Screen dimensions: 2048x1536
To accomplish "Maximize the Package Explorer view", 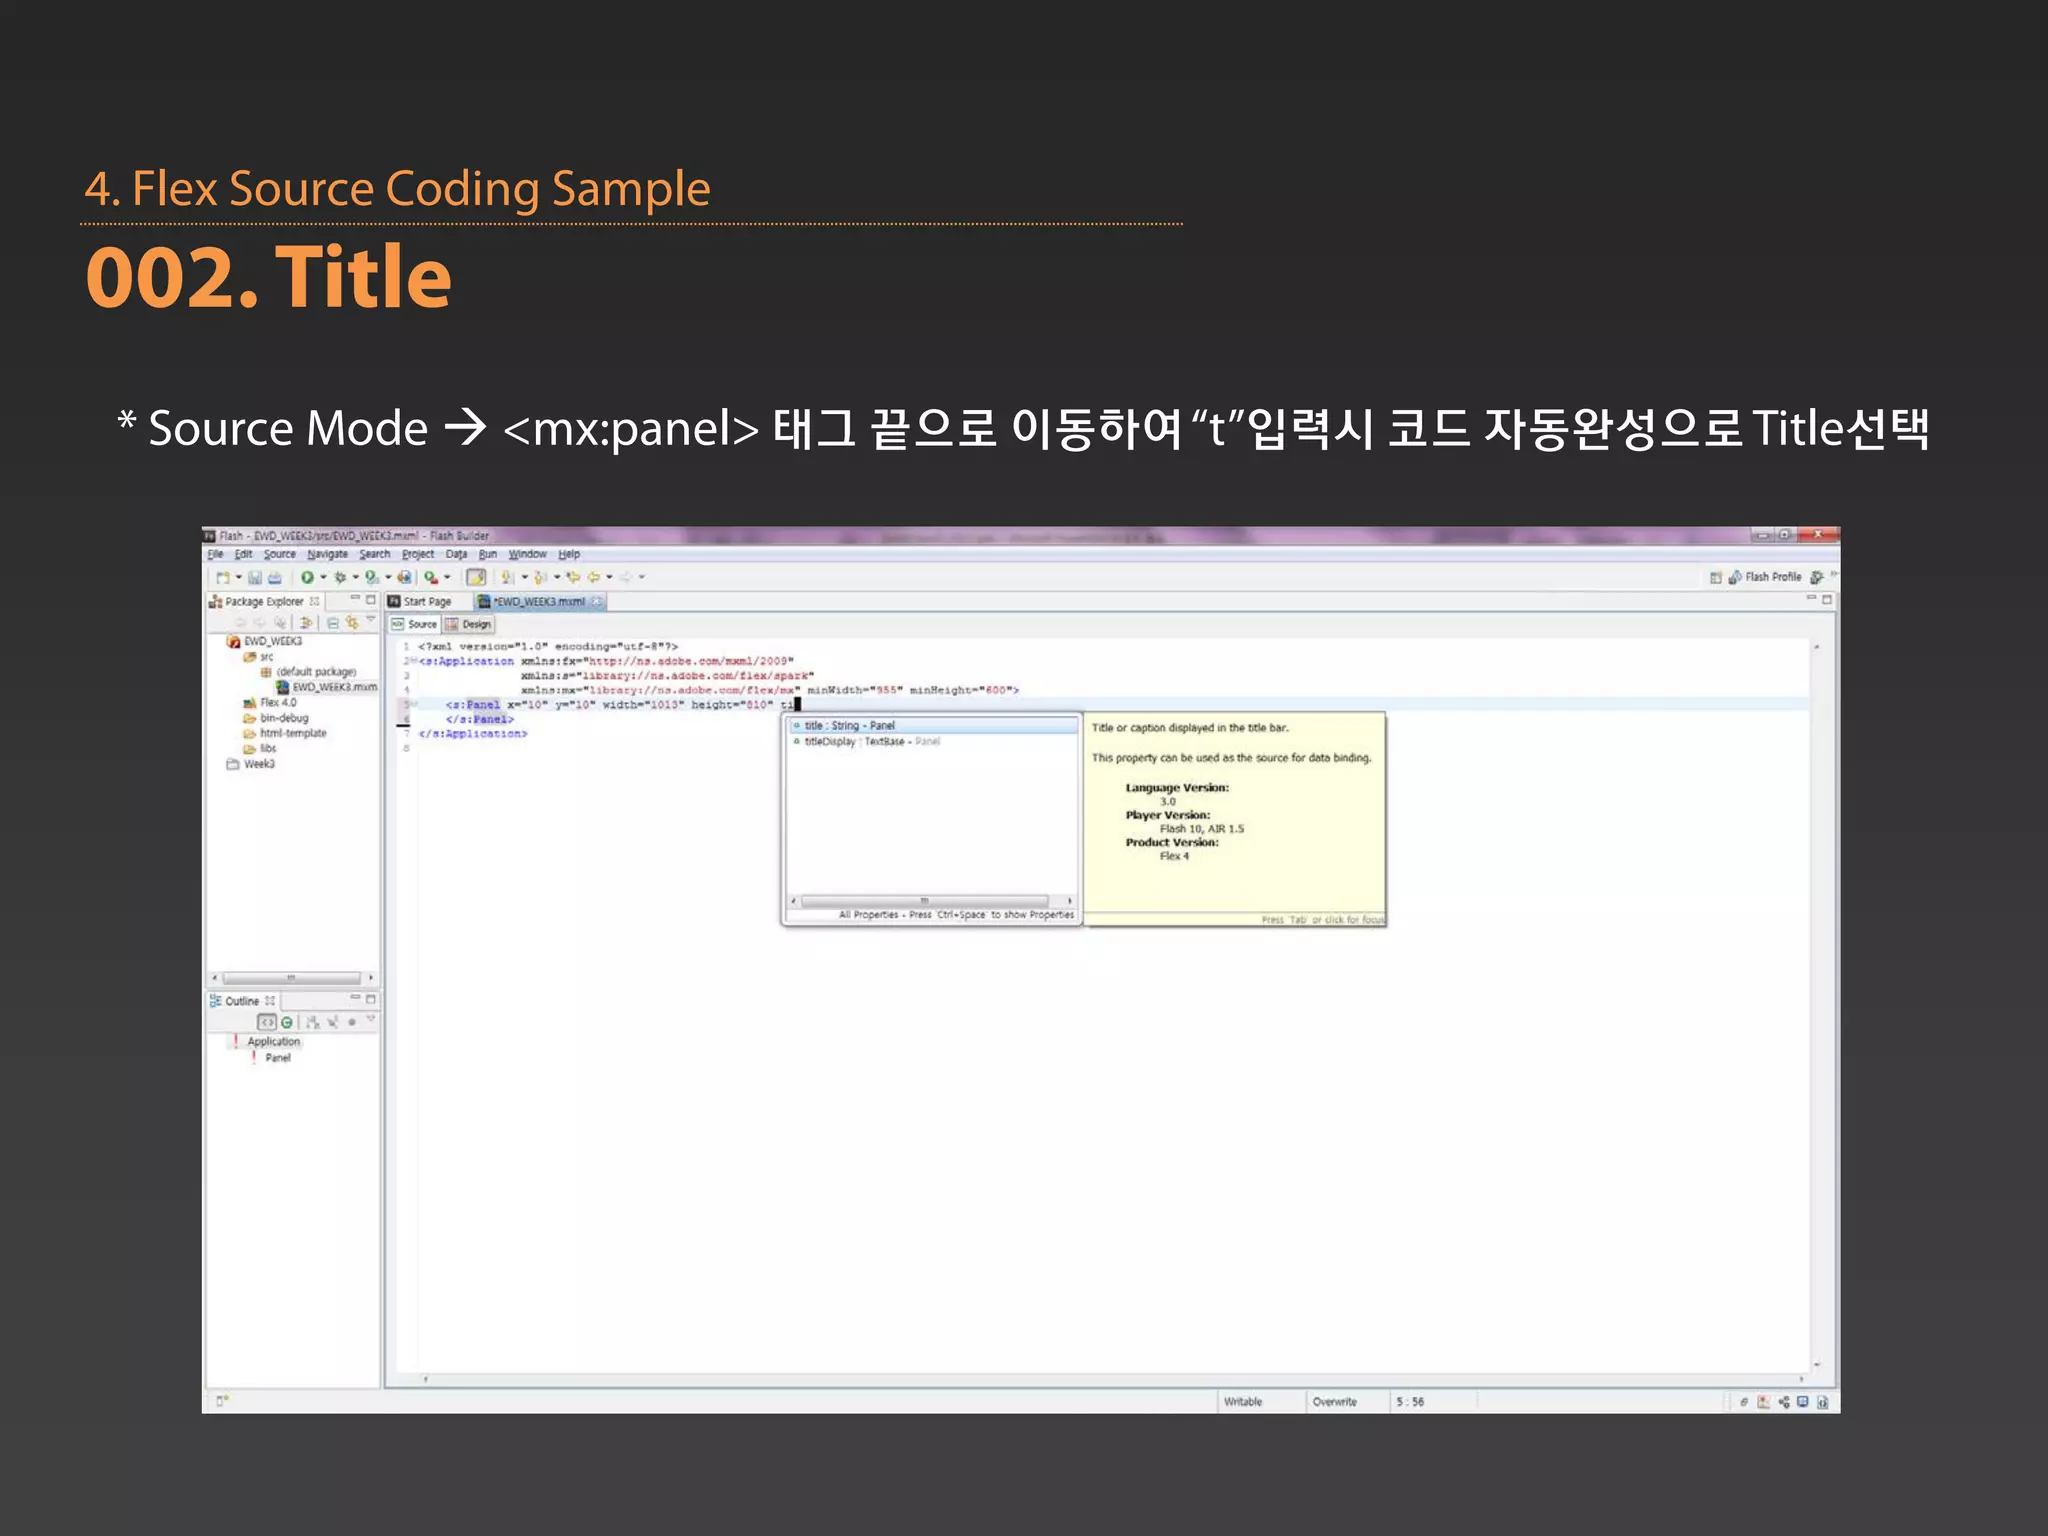I will click(x=371, y=599).
